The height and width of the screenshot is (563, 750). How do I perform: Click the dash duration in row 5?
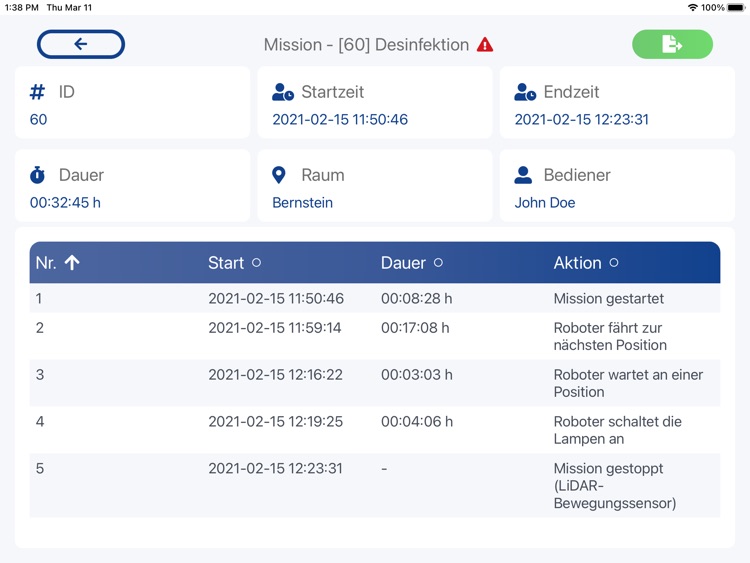384,469
